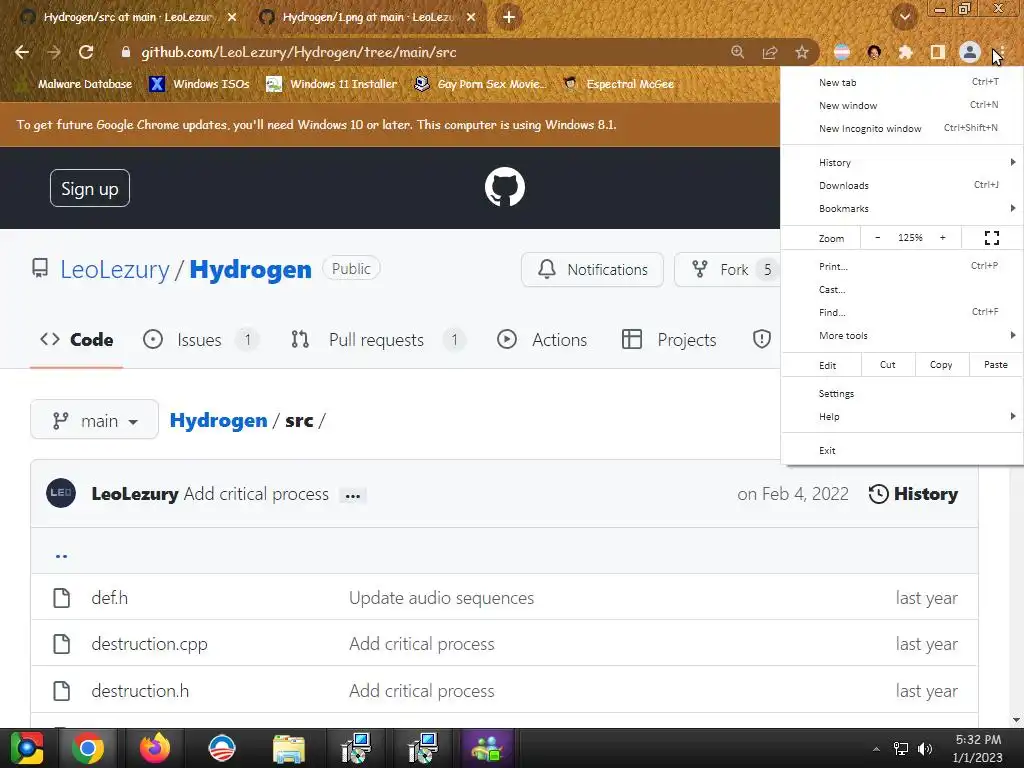The width and height of the screenshot is (1024, 768).
Task: Click the History clock icon for commits
Action: pos(878,494)
